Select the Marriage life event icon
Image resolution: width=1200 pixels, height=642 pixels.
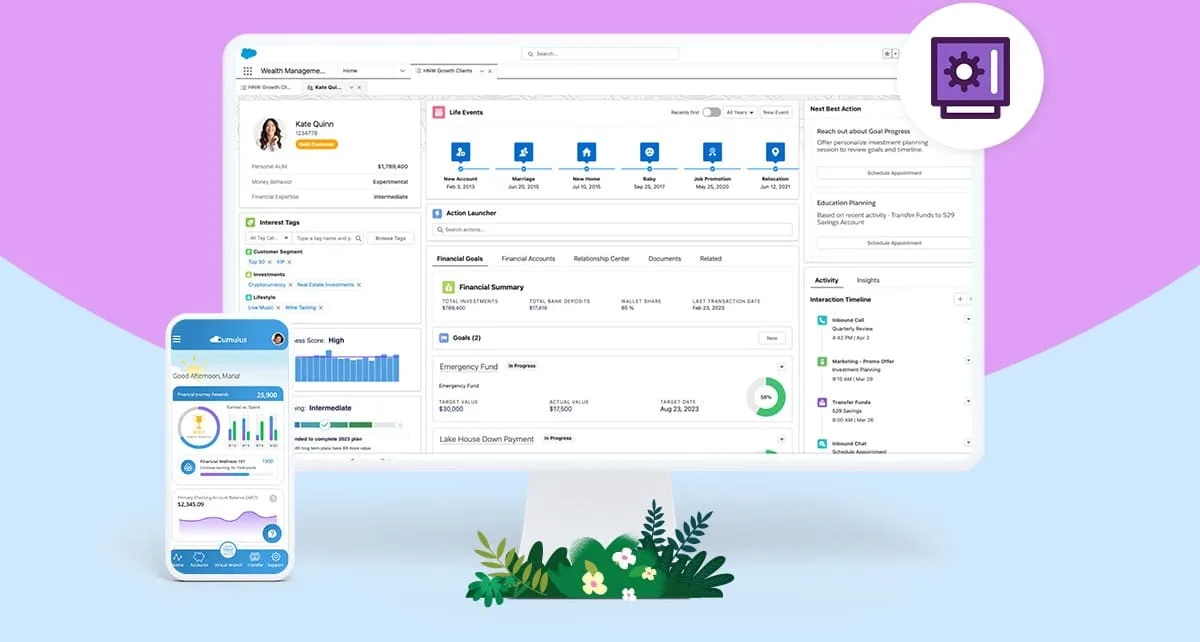[x=523, y=152]
